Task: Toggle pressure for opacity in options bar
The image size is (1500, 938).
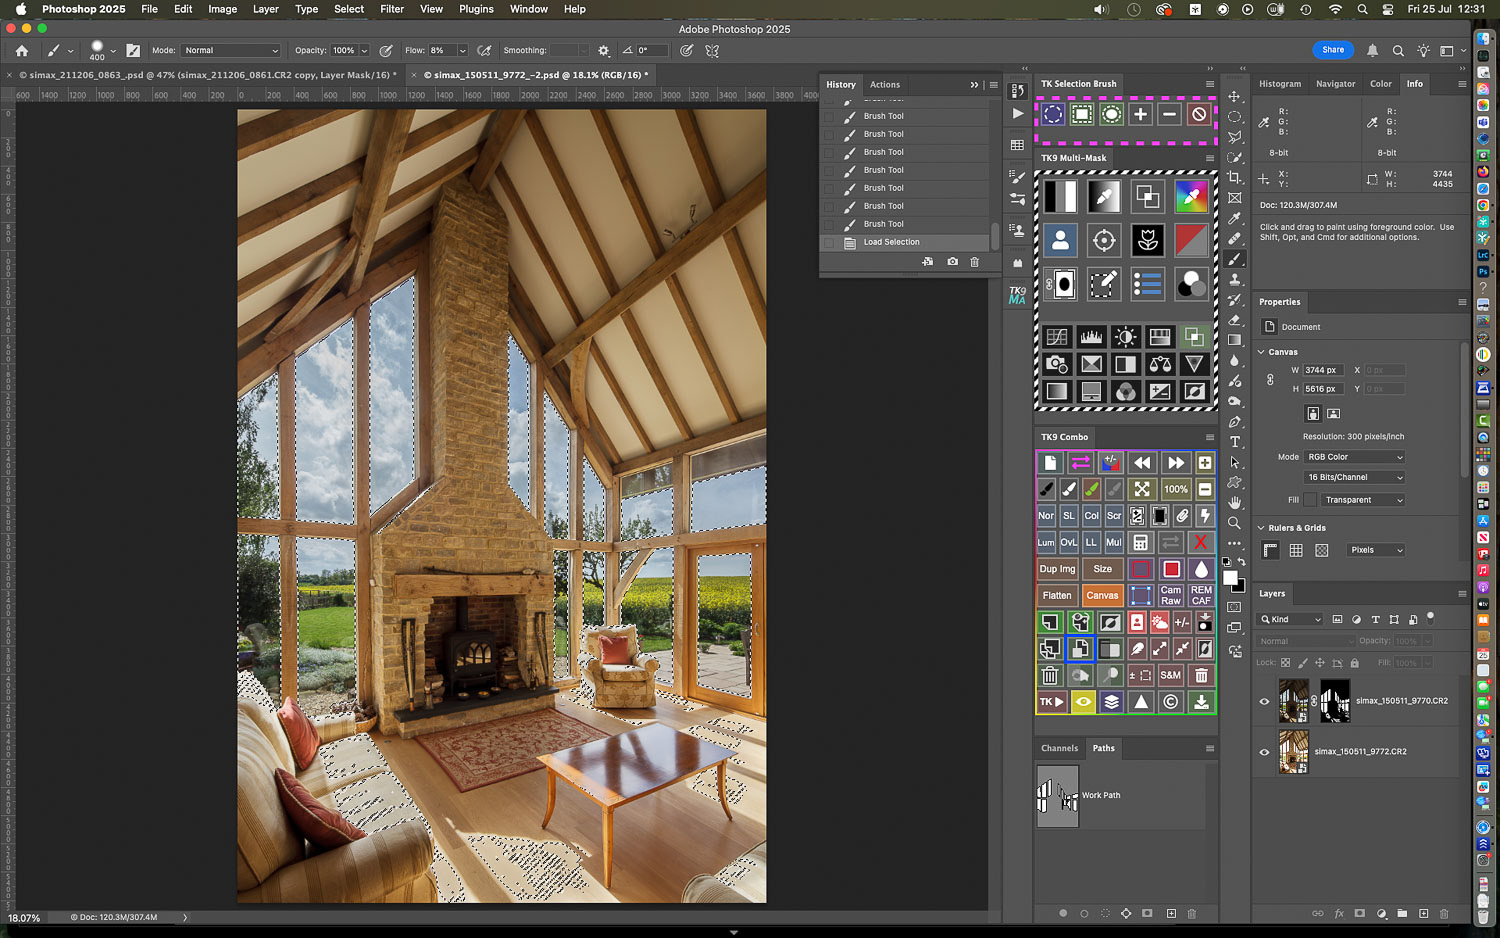Action: coord(386,50)
